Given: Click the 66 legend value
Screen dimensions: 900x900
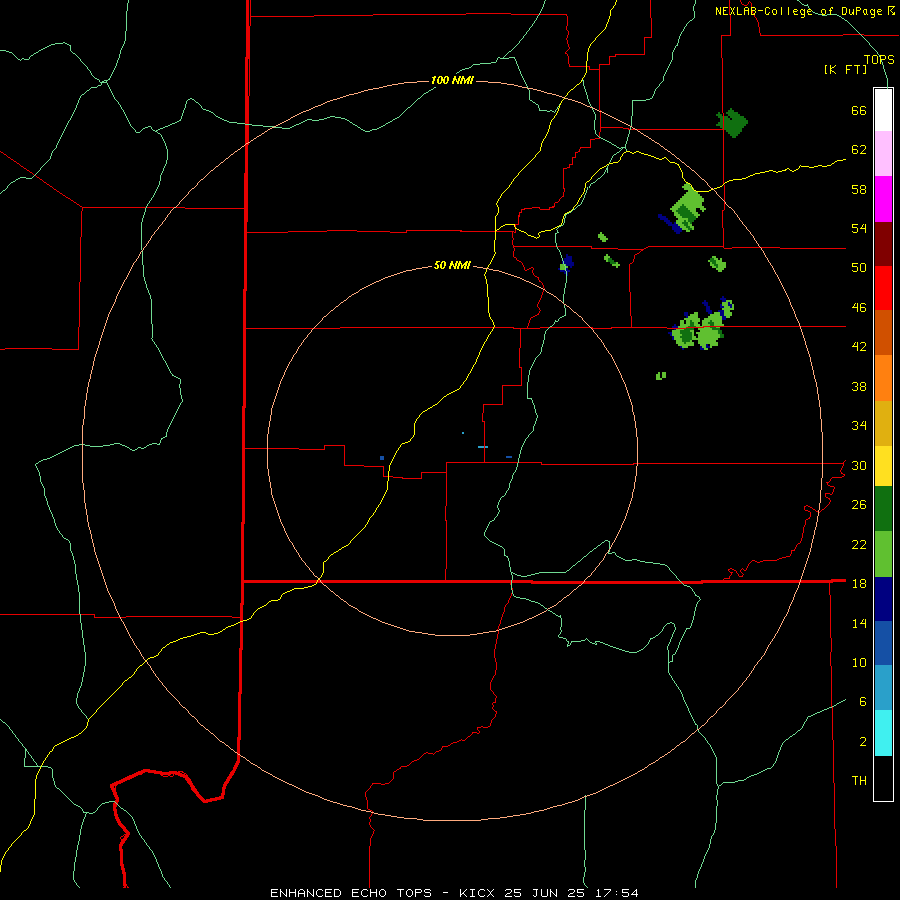Looking at the screenshot, I should [x=859, y=110].
